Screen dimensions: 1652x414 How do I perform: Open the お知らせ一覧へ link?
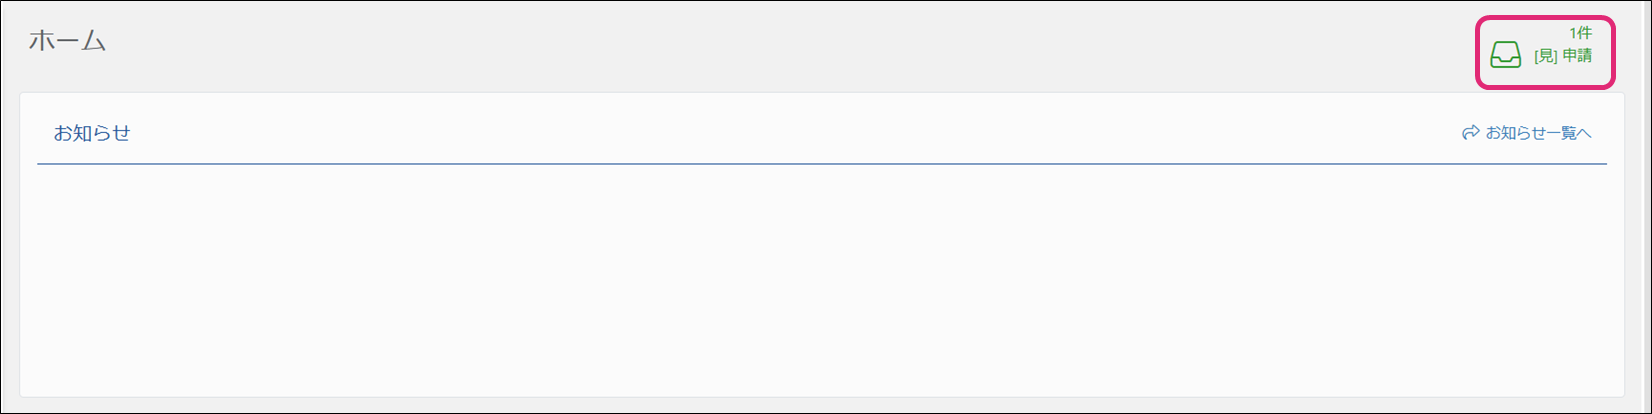(1537, 133)
